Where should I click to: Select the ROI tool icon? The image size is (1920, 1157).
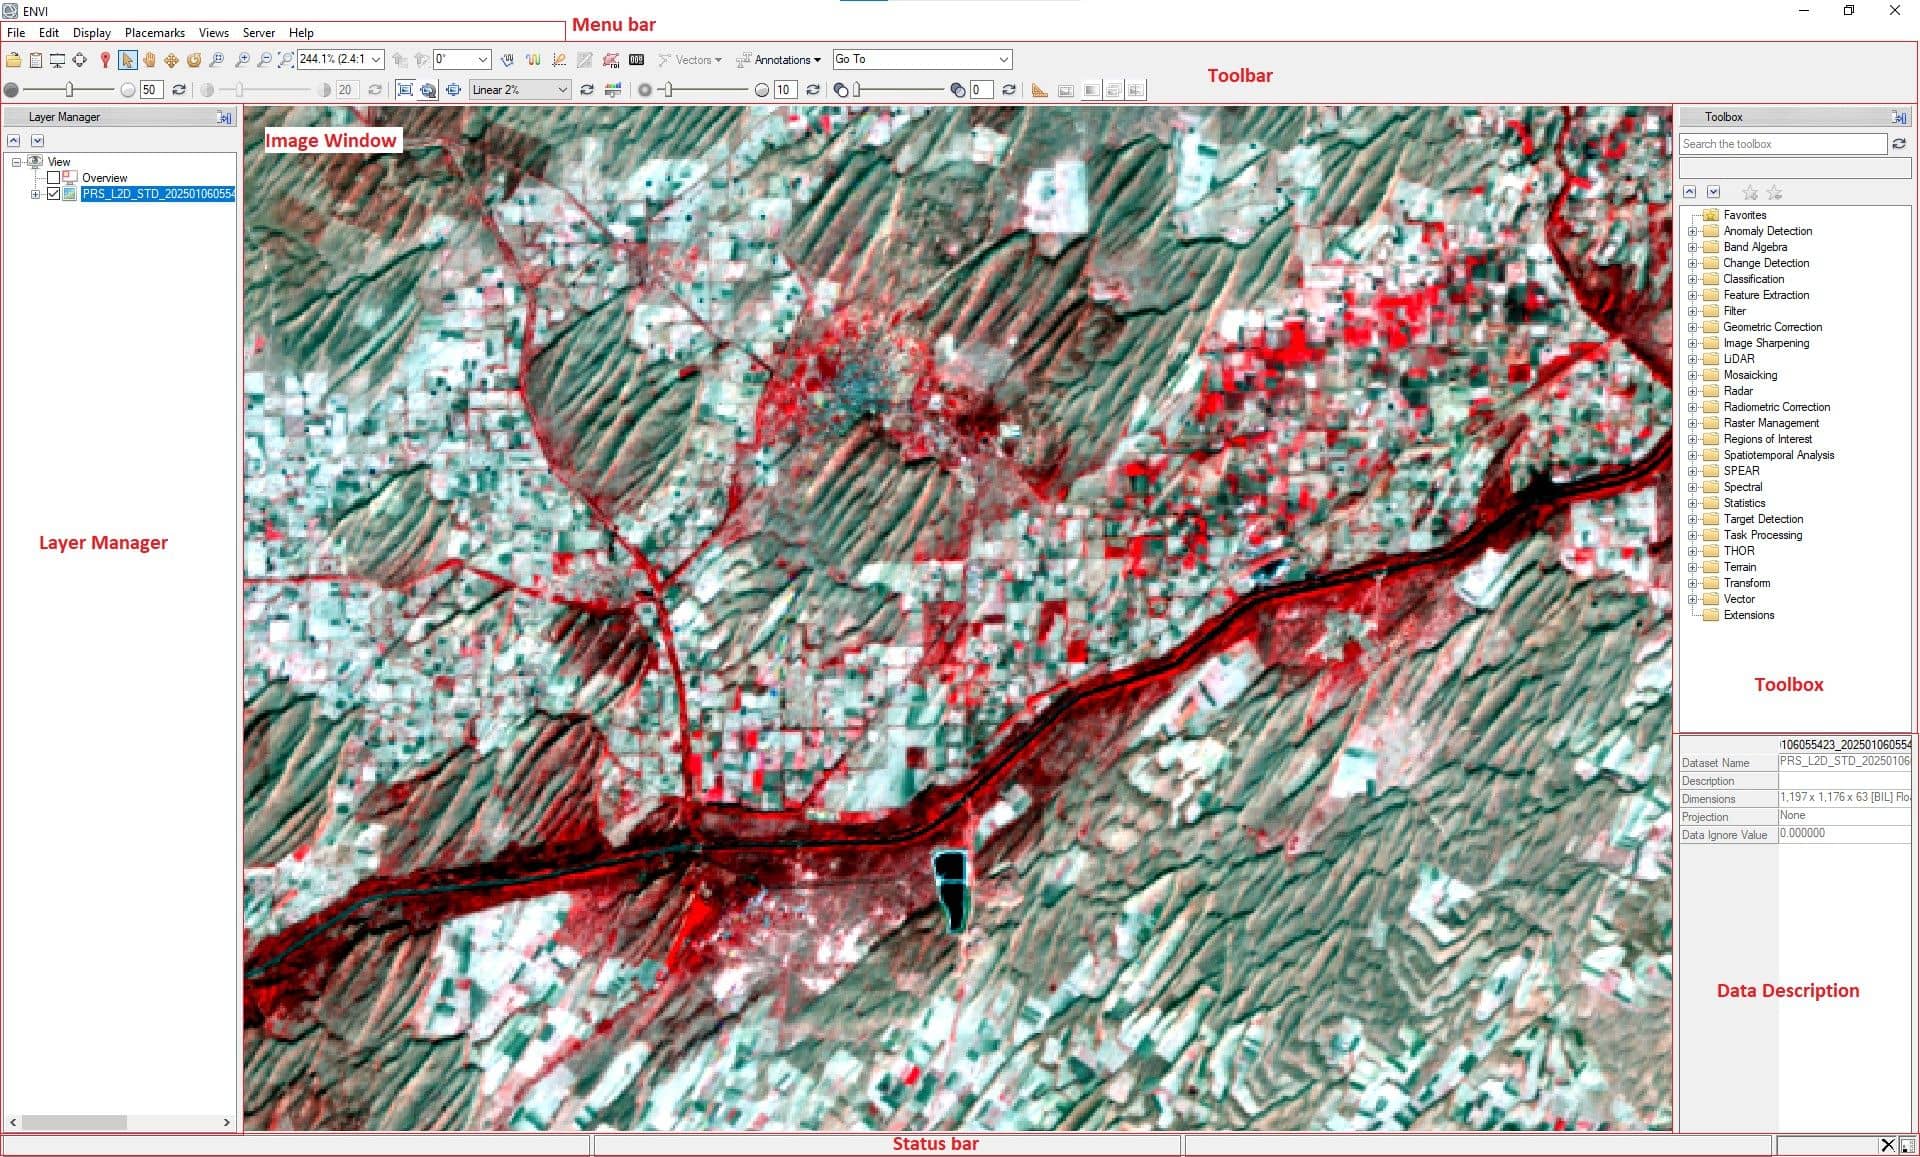[610, 60]
